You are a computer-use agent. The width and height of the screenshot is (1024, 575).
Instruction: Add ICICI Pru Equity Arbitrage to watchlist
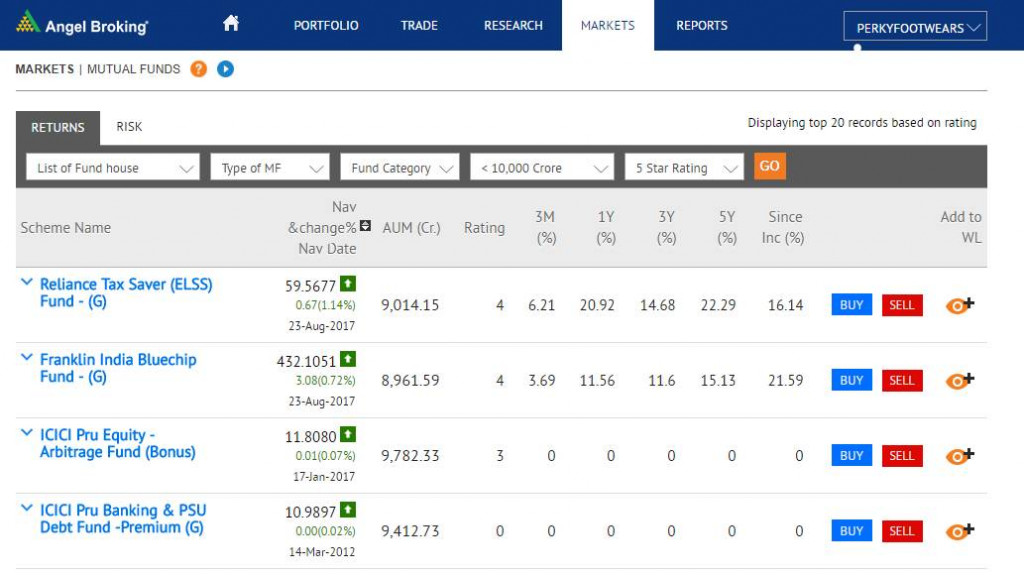click(x=959, y=455)
